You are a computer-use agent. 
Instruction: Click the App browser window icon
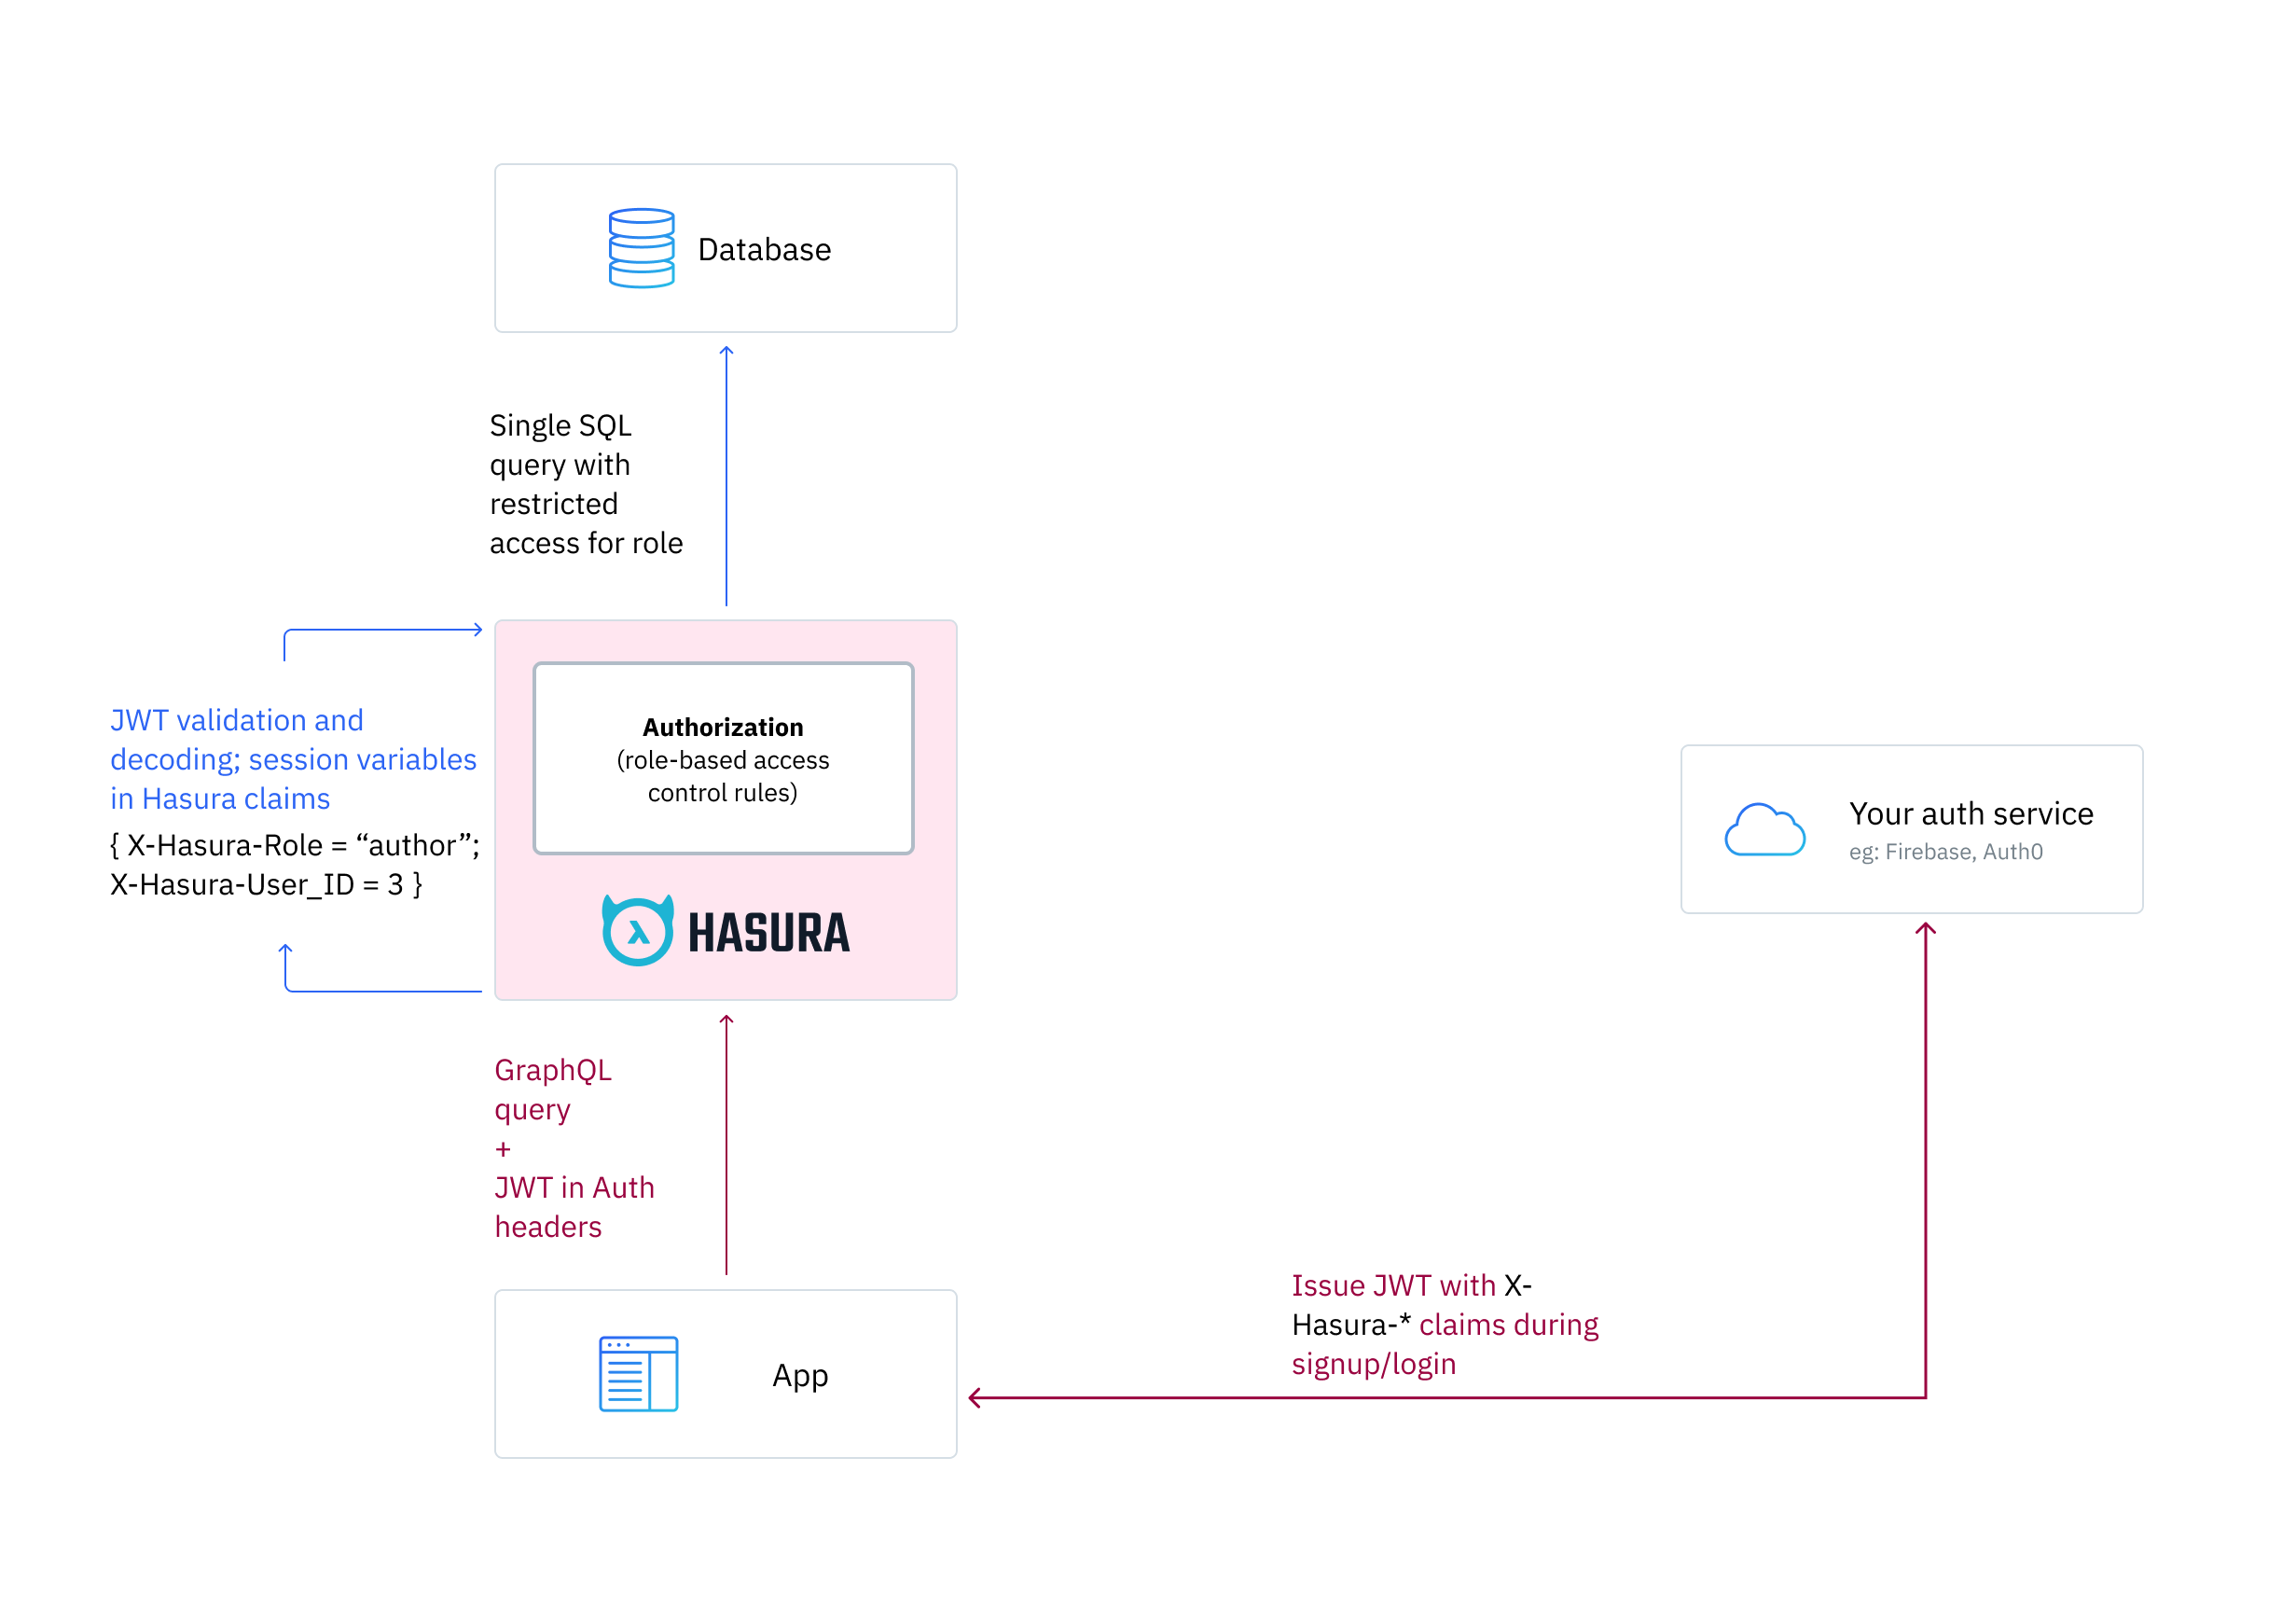pyautogui.click(x=638, y=1373)
